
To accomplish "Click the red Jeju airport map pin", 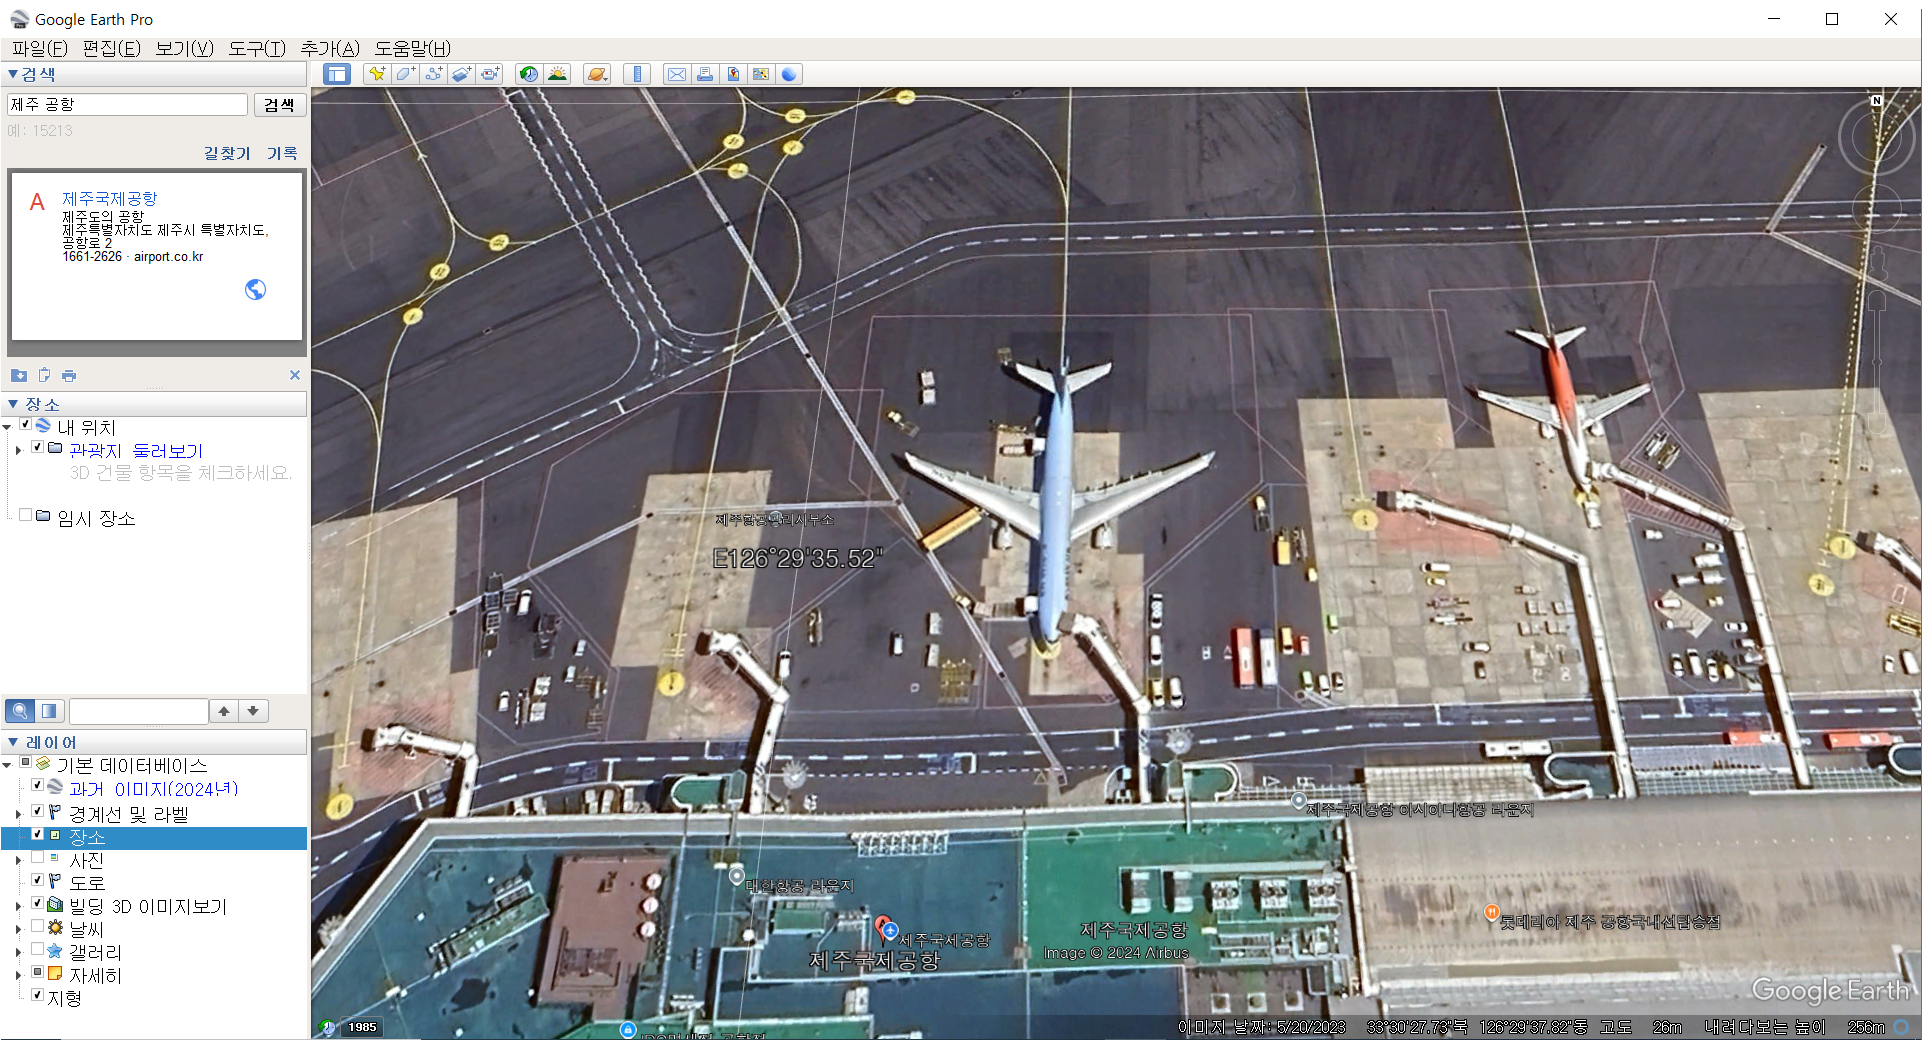I will pyautogui.click(x=883, y=927).
